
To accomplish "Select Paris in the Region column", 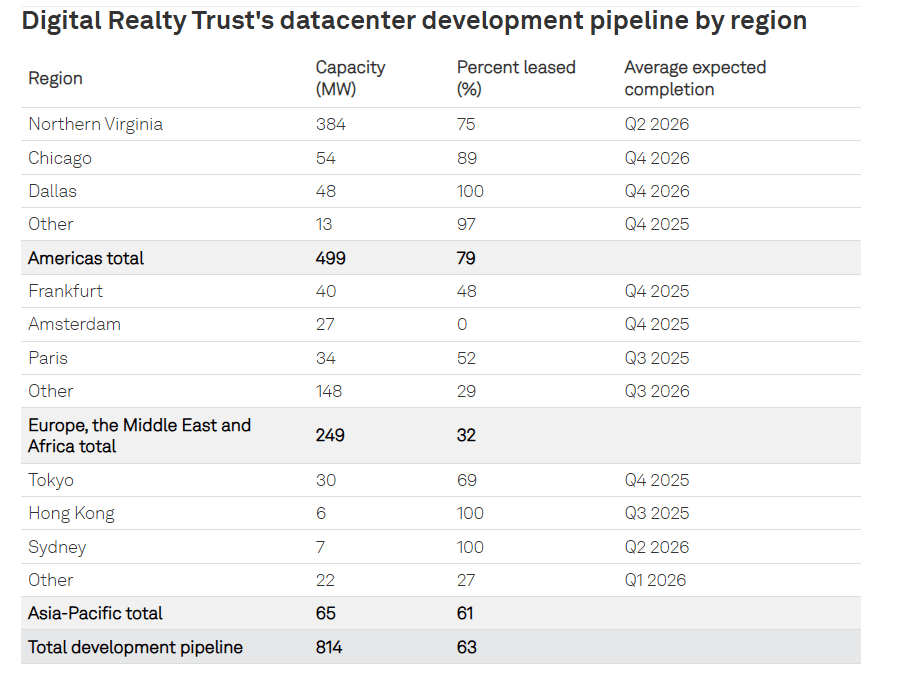I will click(48, 358).
